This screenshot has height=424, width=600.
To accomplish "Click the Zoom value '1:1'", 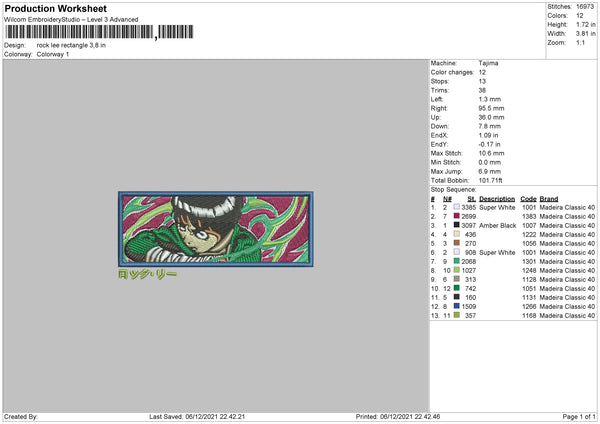I will [580, 43].
